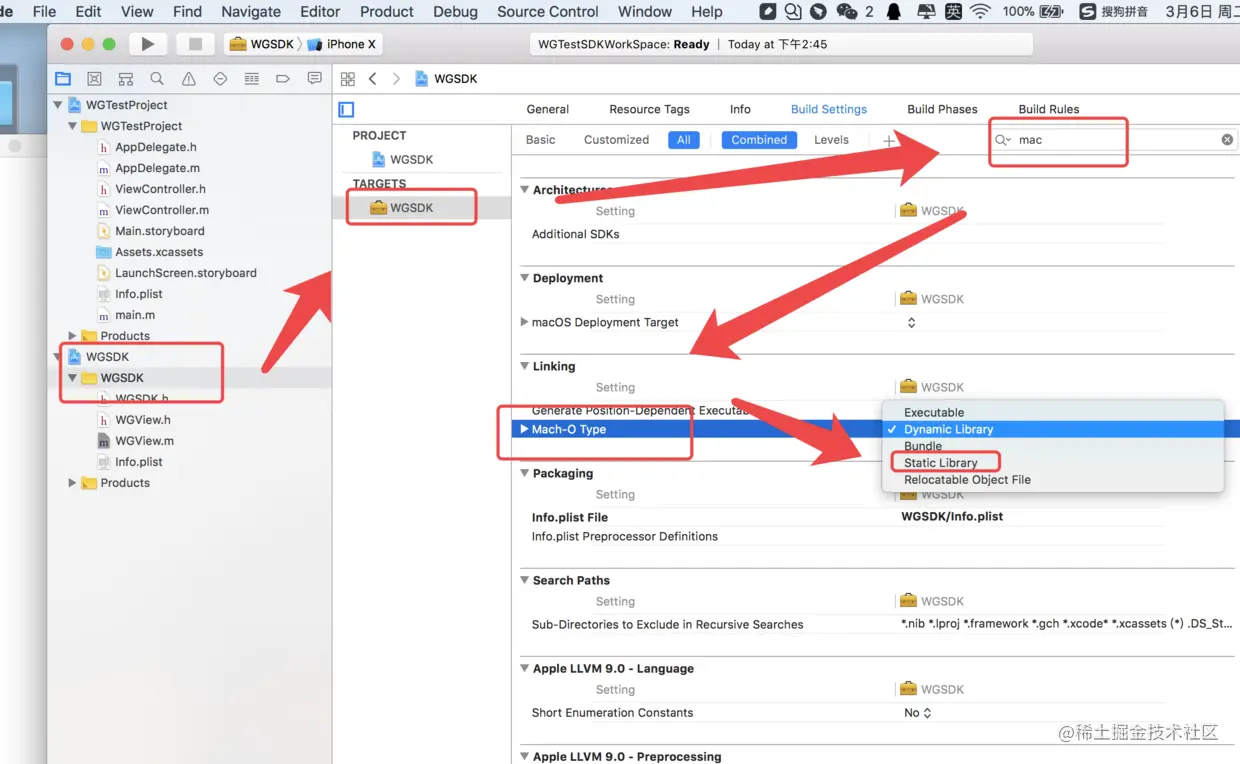This screenshot has width=1240, height=764.
Task: Open the Symbol navigator icon
Action: [x=126, y=79]
